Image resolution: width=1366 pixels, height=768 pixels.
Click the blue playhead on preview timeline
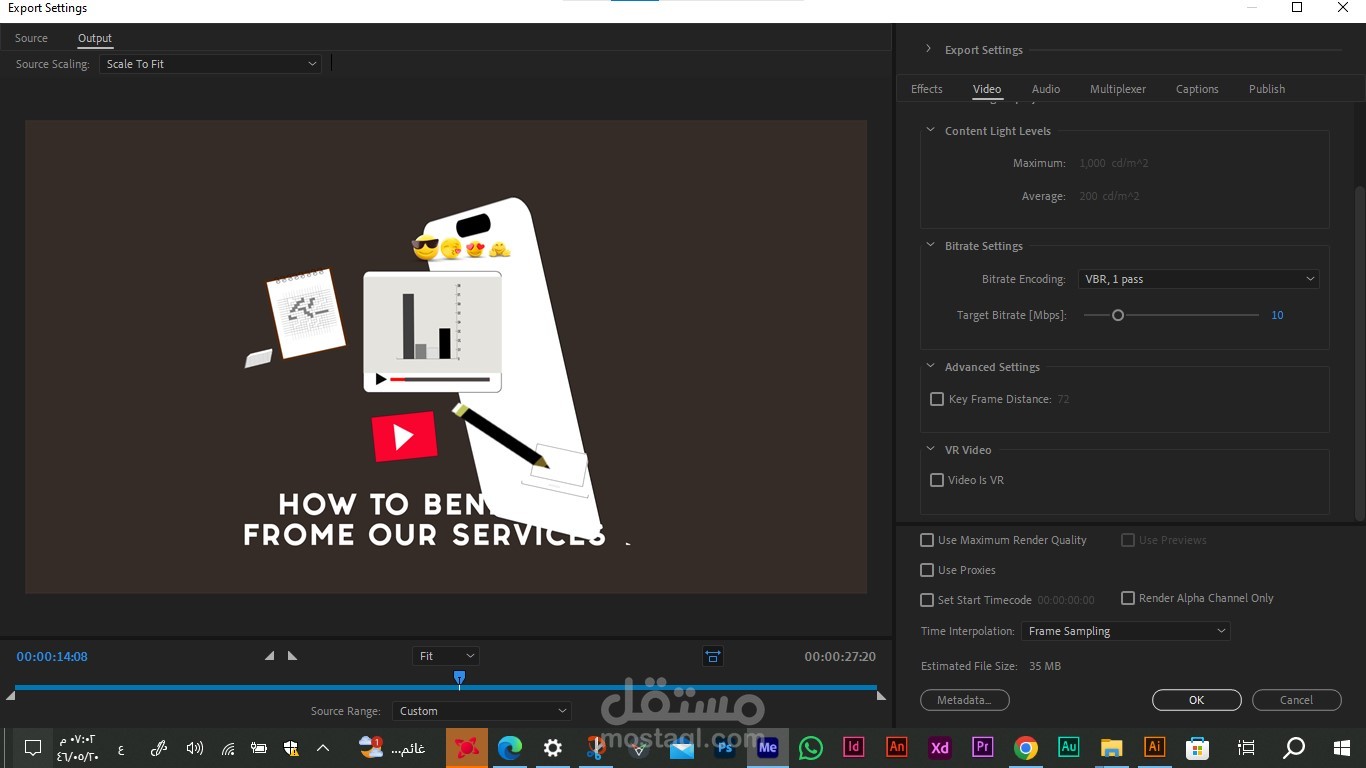coord(459,679)
